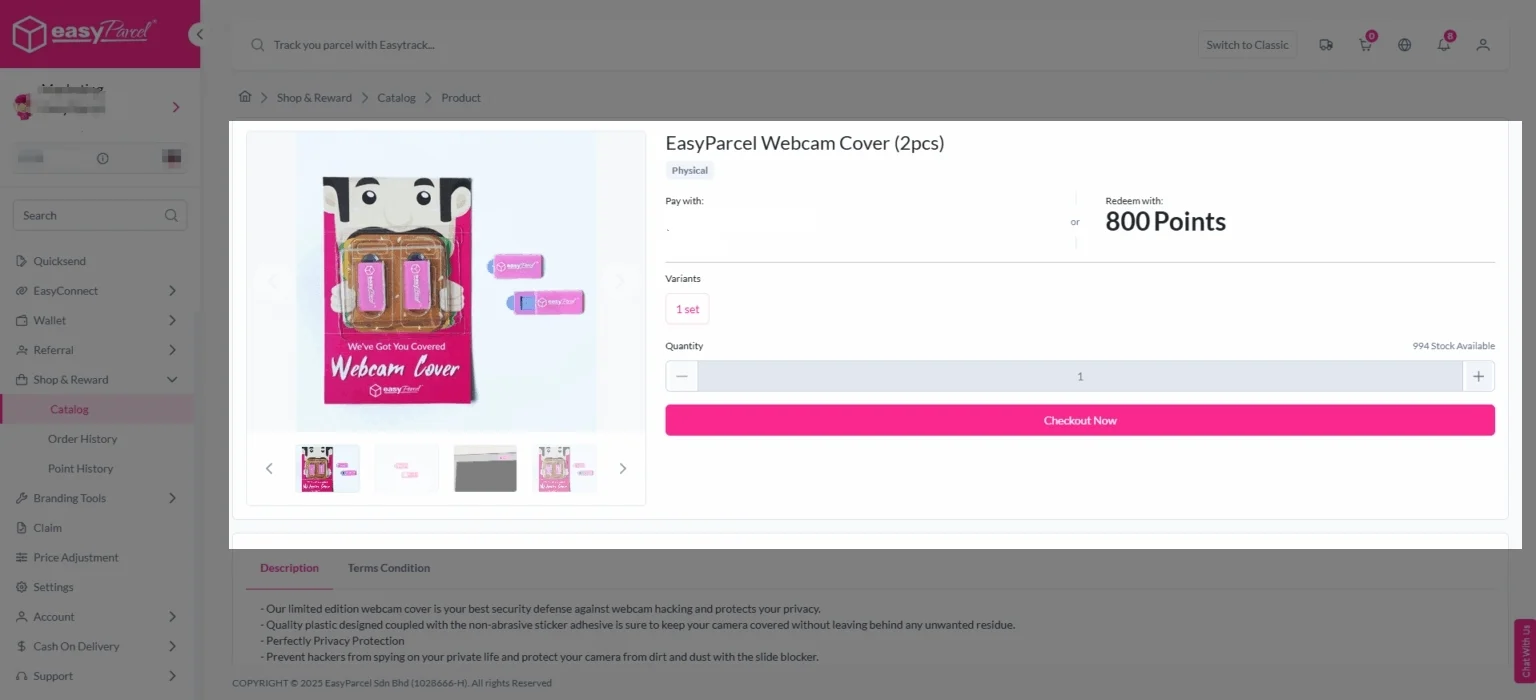The height and width of the screenshot is (700, 1536).
Task: Collapse the sidebar with arrow icon
Action: 199,34
